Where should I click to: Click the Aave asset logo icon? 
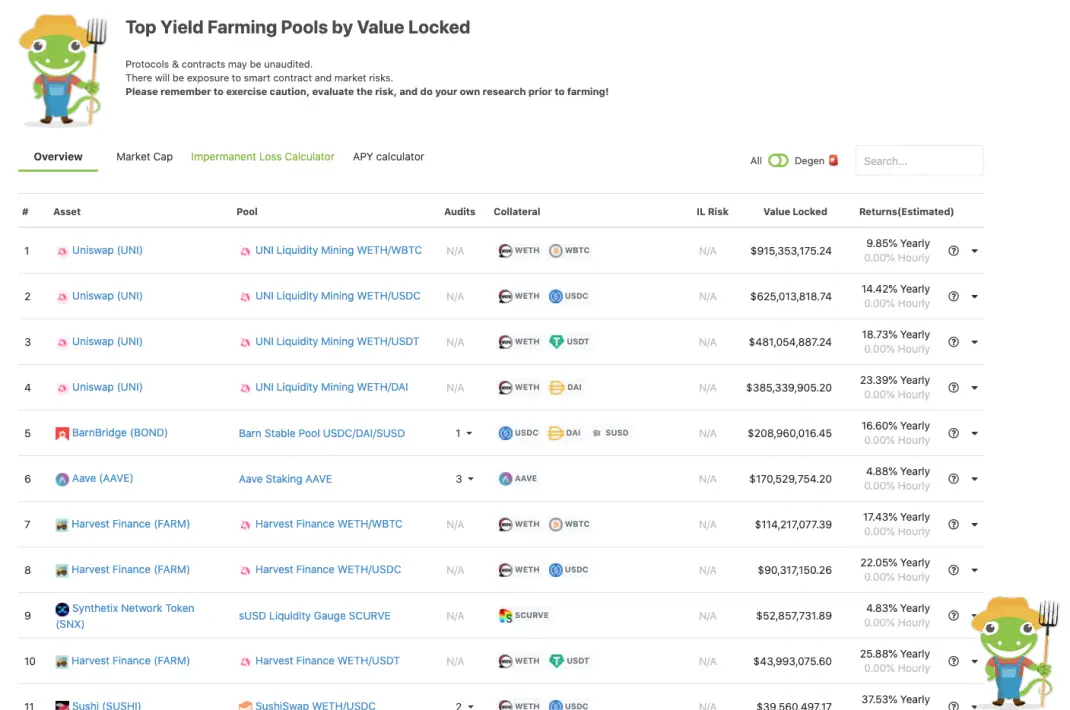click(x=61, y=479)
